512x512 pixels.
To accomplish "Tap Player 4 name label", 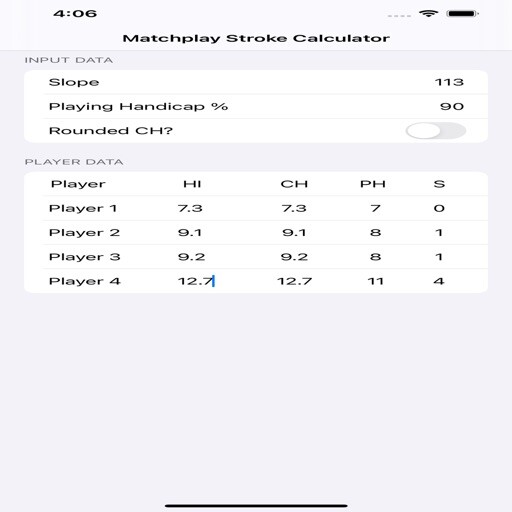I will [x=84, y=281].
